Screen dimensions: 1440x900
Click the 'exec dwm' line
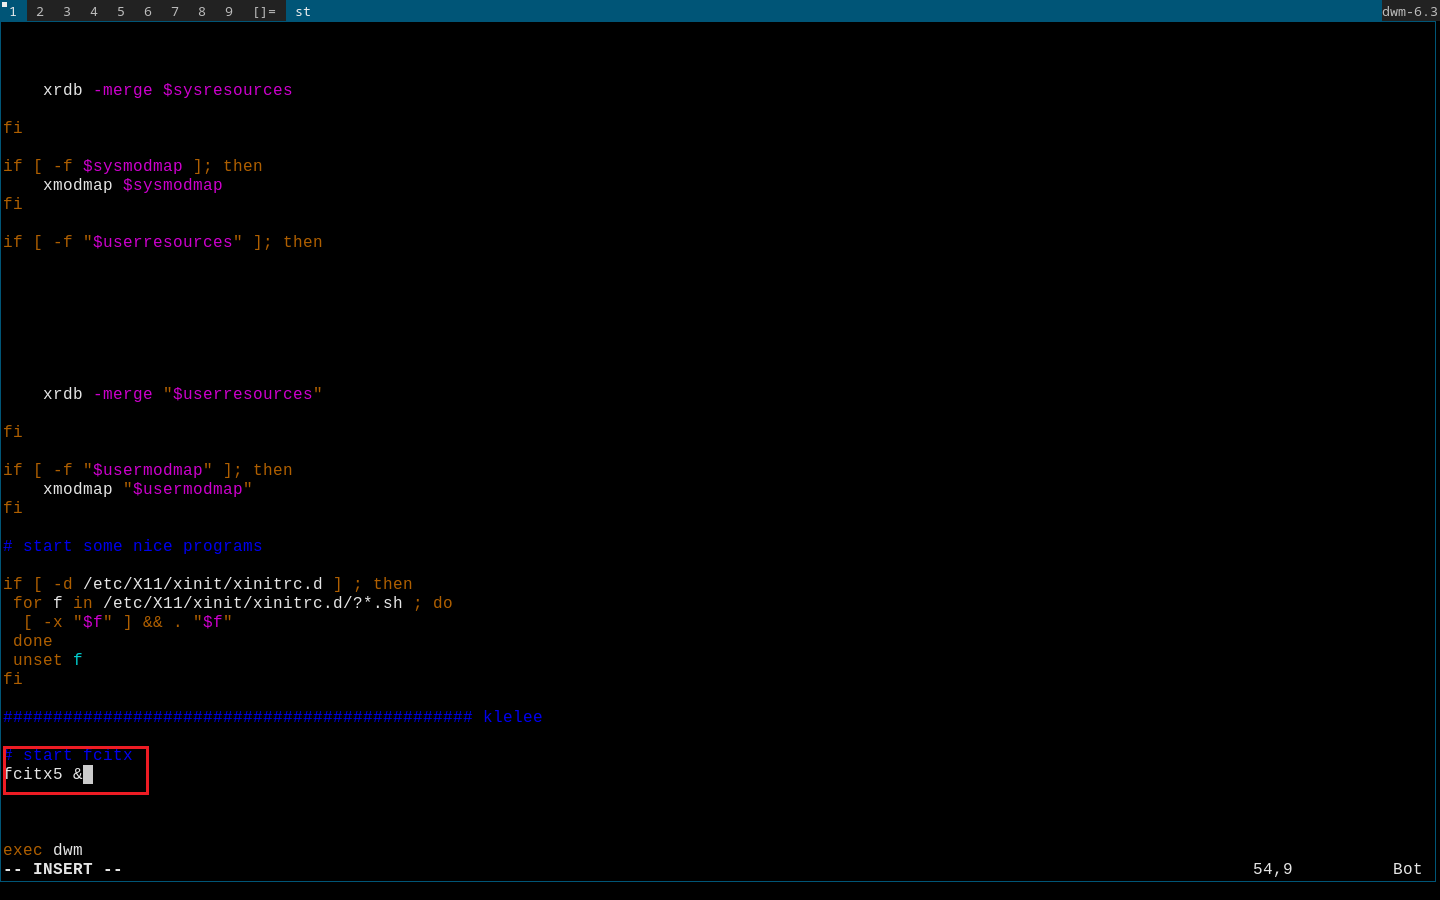point(43,850)
